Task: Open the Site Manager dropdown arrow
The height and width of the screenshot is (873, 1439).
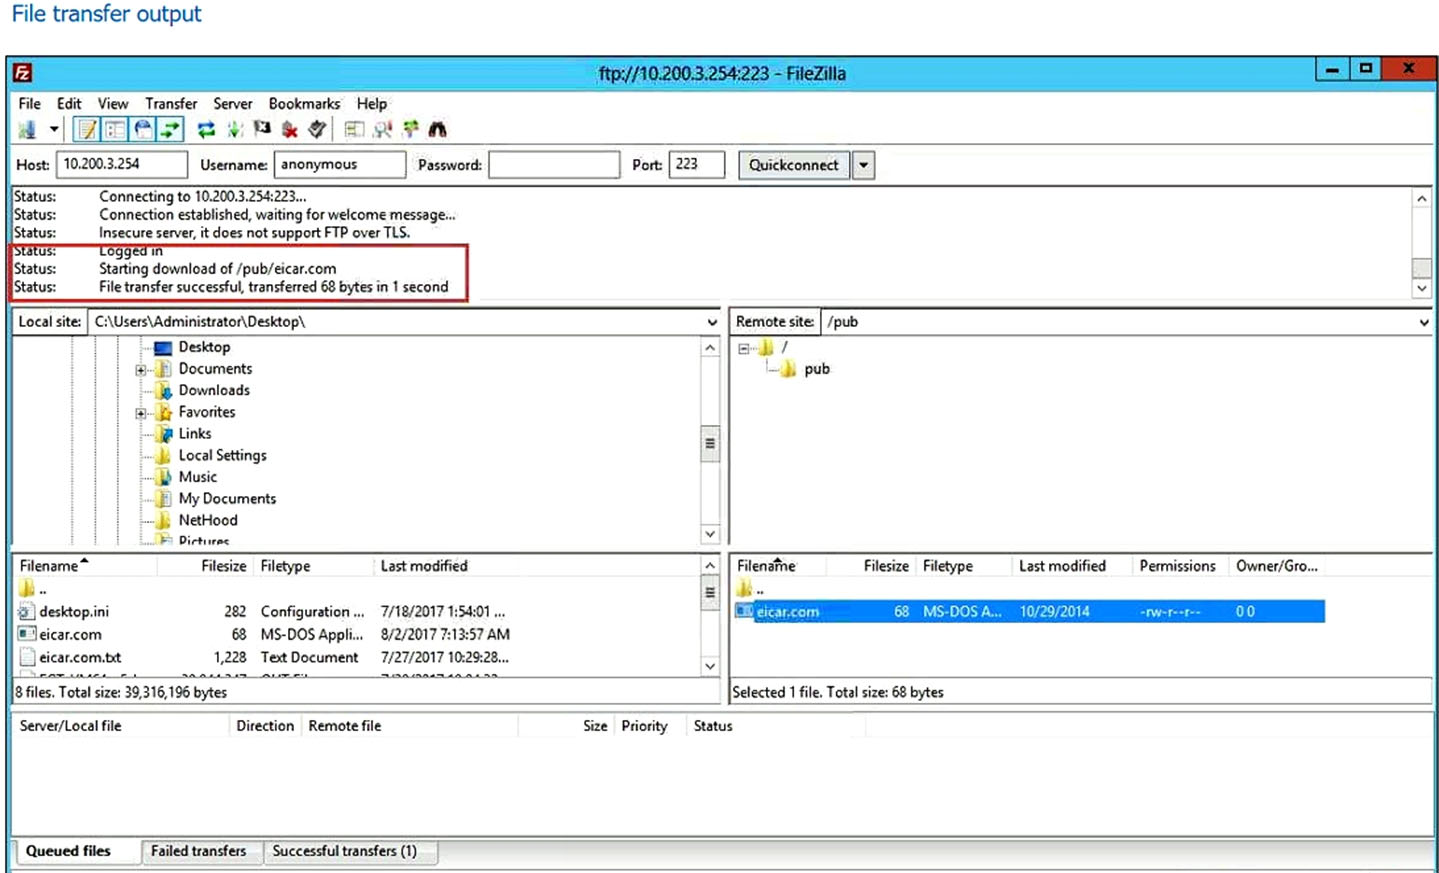Action: pos(54,130)
